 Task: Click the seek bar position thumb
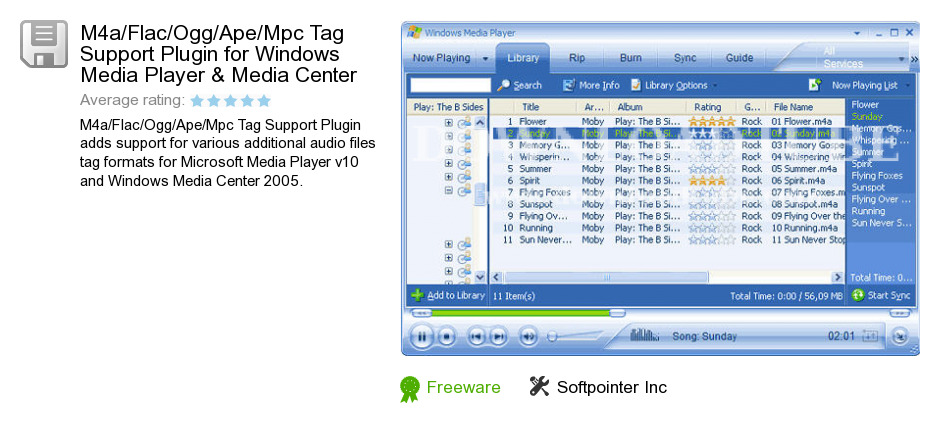click(x=617, y=313)
